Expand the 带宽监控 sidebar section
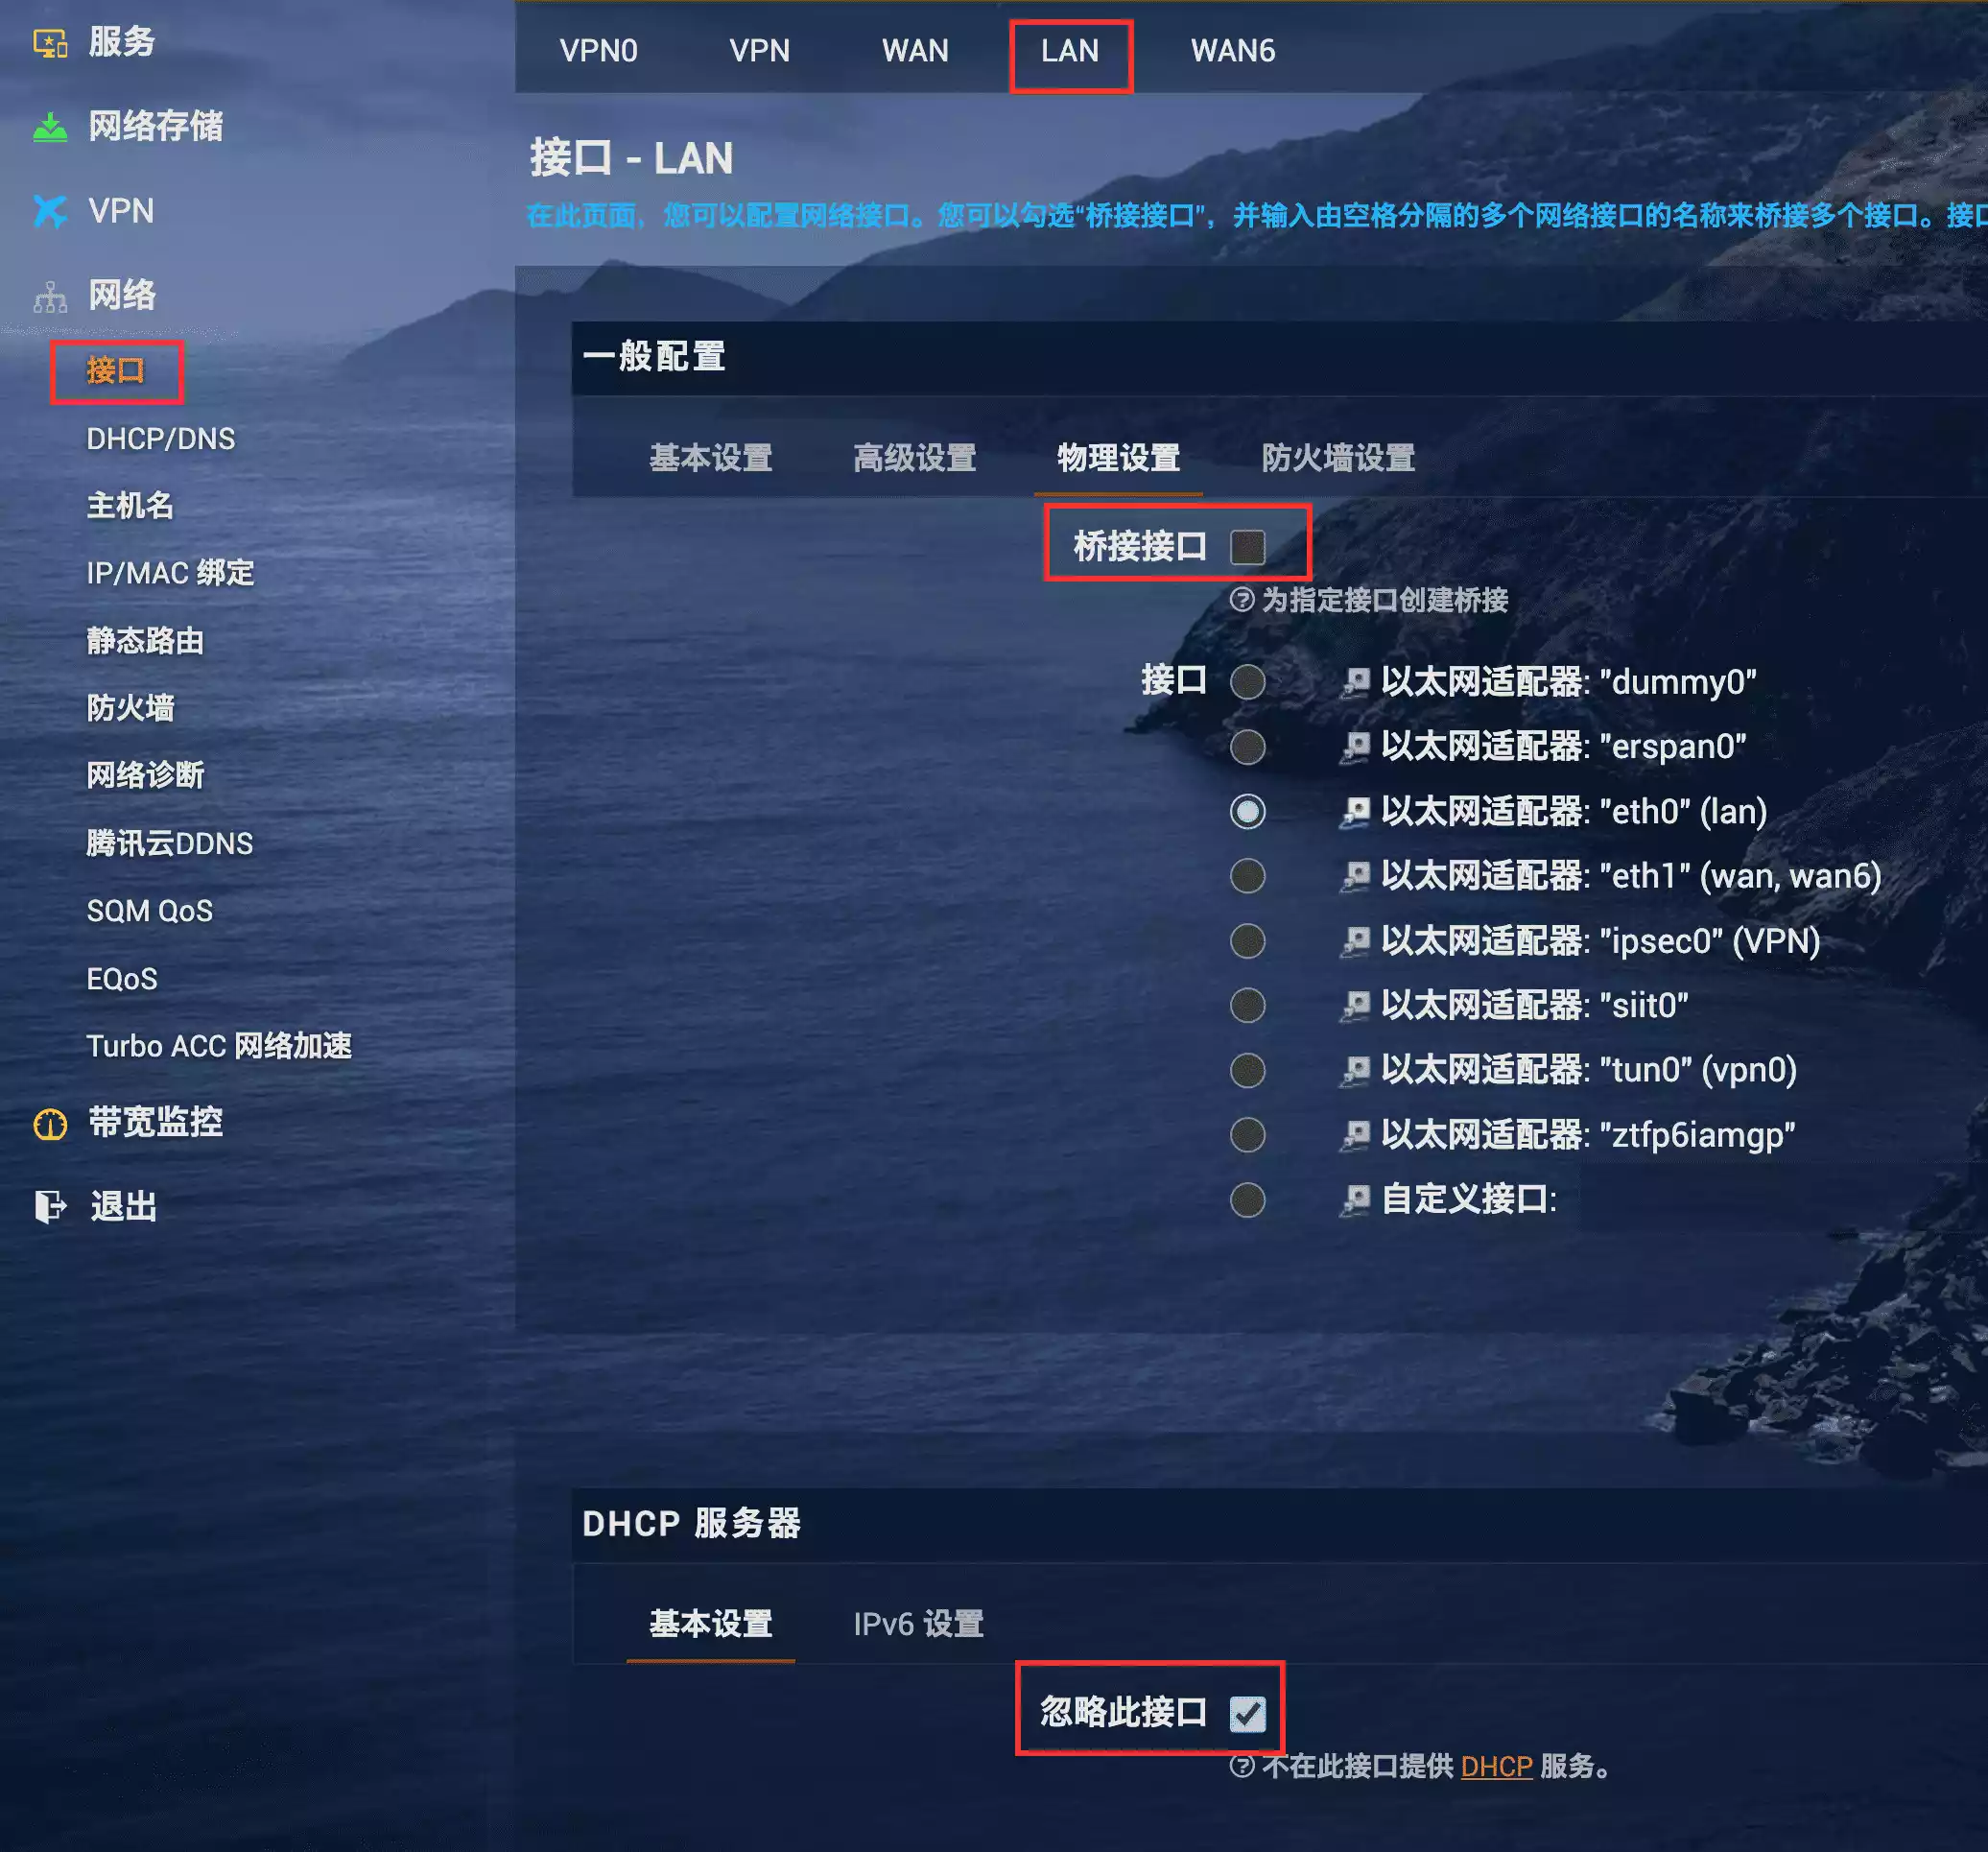This screenshot has width=1988, height=1852. [155, 1123]
